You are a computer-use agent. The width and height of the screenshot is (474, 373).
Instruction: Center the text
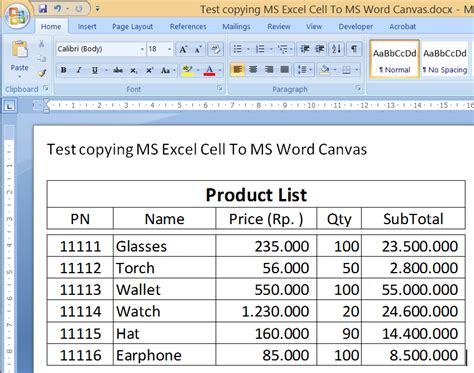253,70
